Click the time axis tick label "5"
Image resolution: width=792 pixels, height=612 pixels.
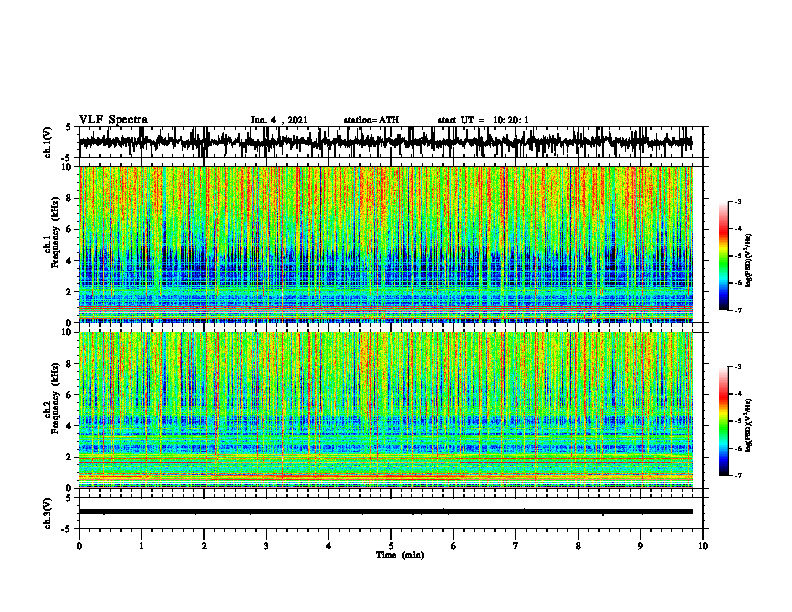(391, 546)
